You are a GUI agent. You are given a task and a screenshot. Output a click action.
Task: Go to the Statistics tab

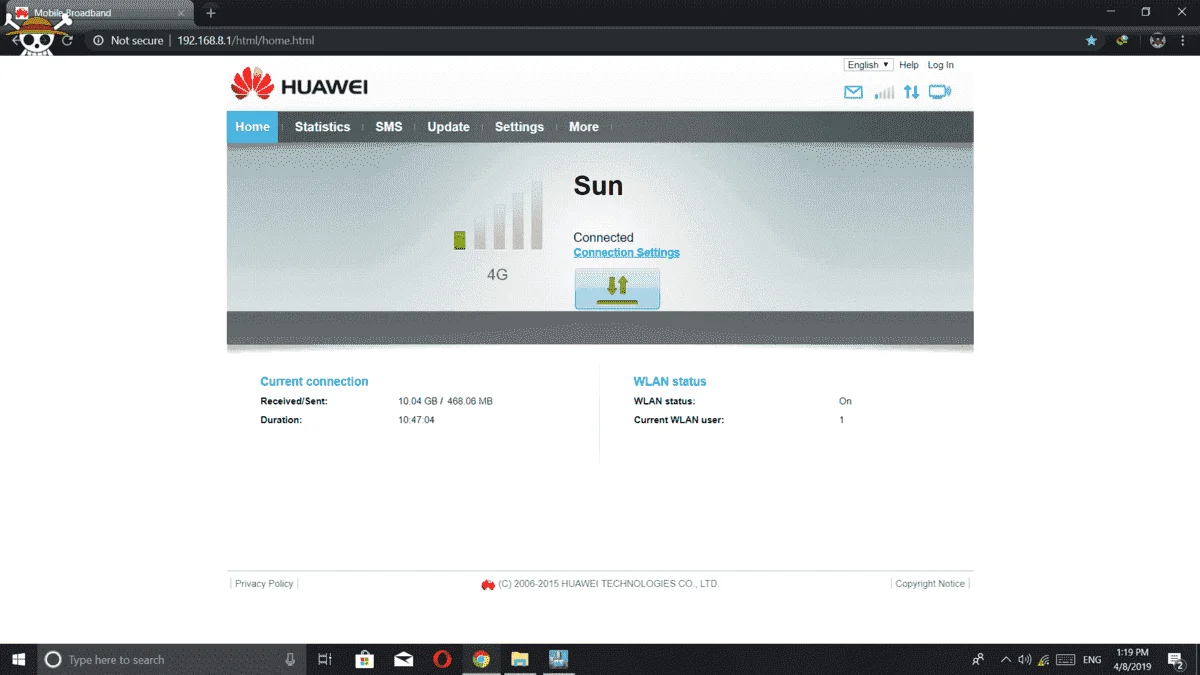[x=322, y=127]
